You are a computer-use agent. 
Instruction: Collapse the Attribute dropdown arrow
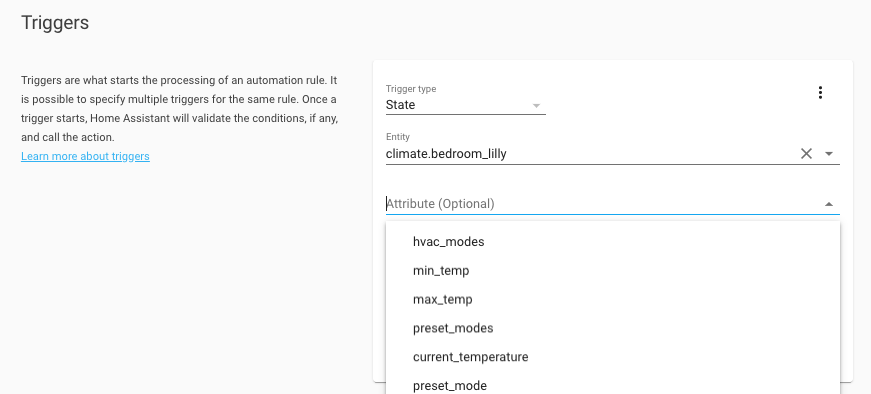(829, 204)
